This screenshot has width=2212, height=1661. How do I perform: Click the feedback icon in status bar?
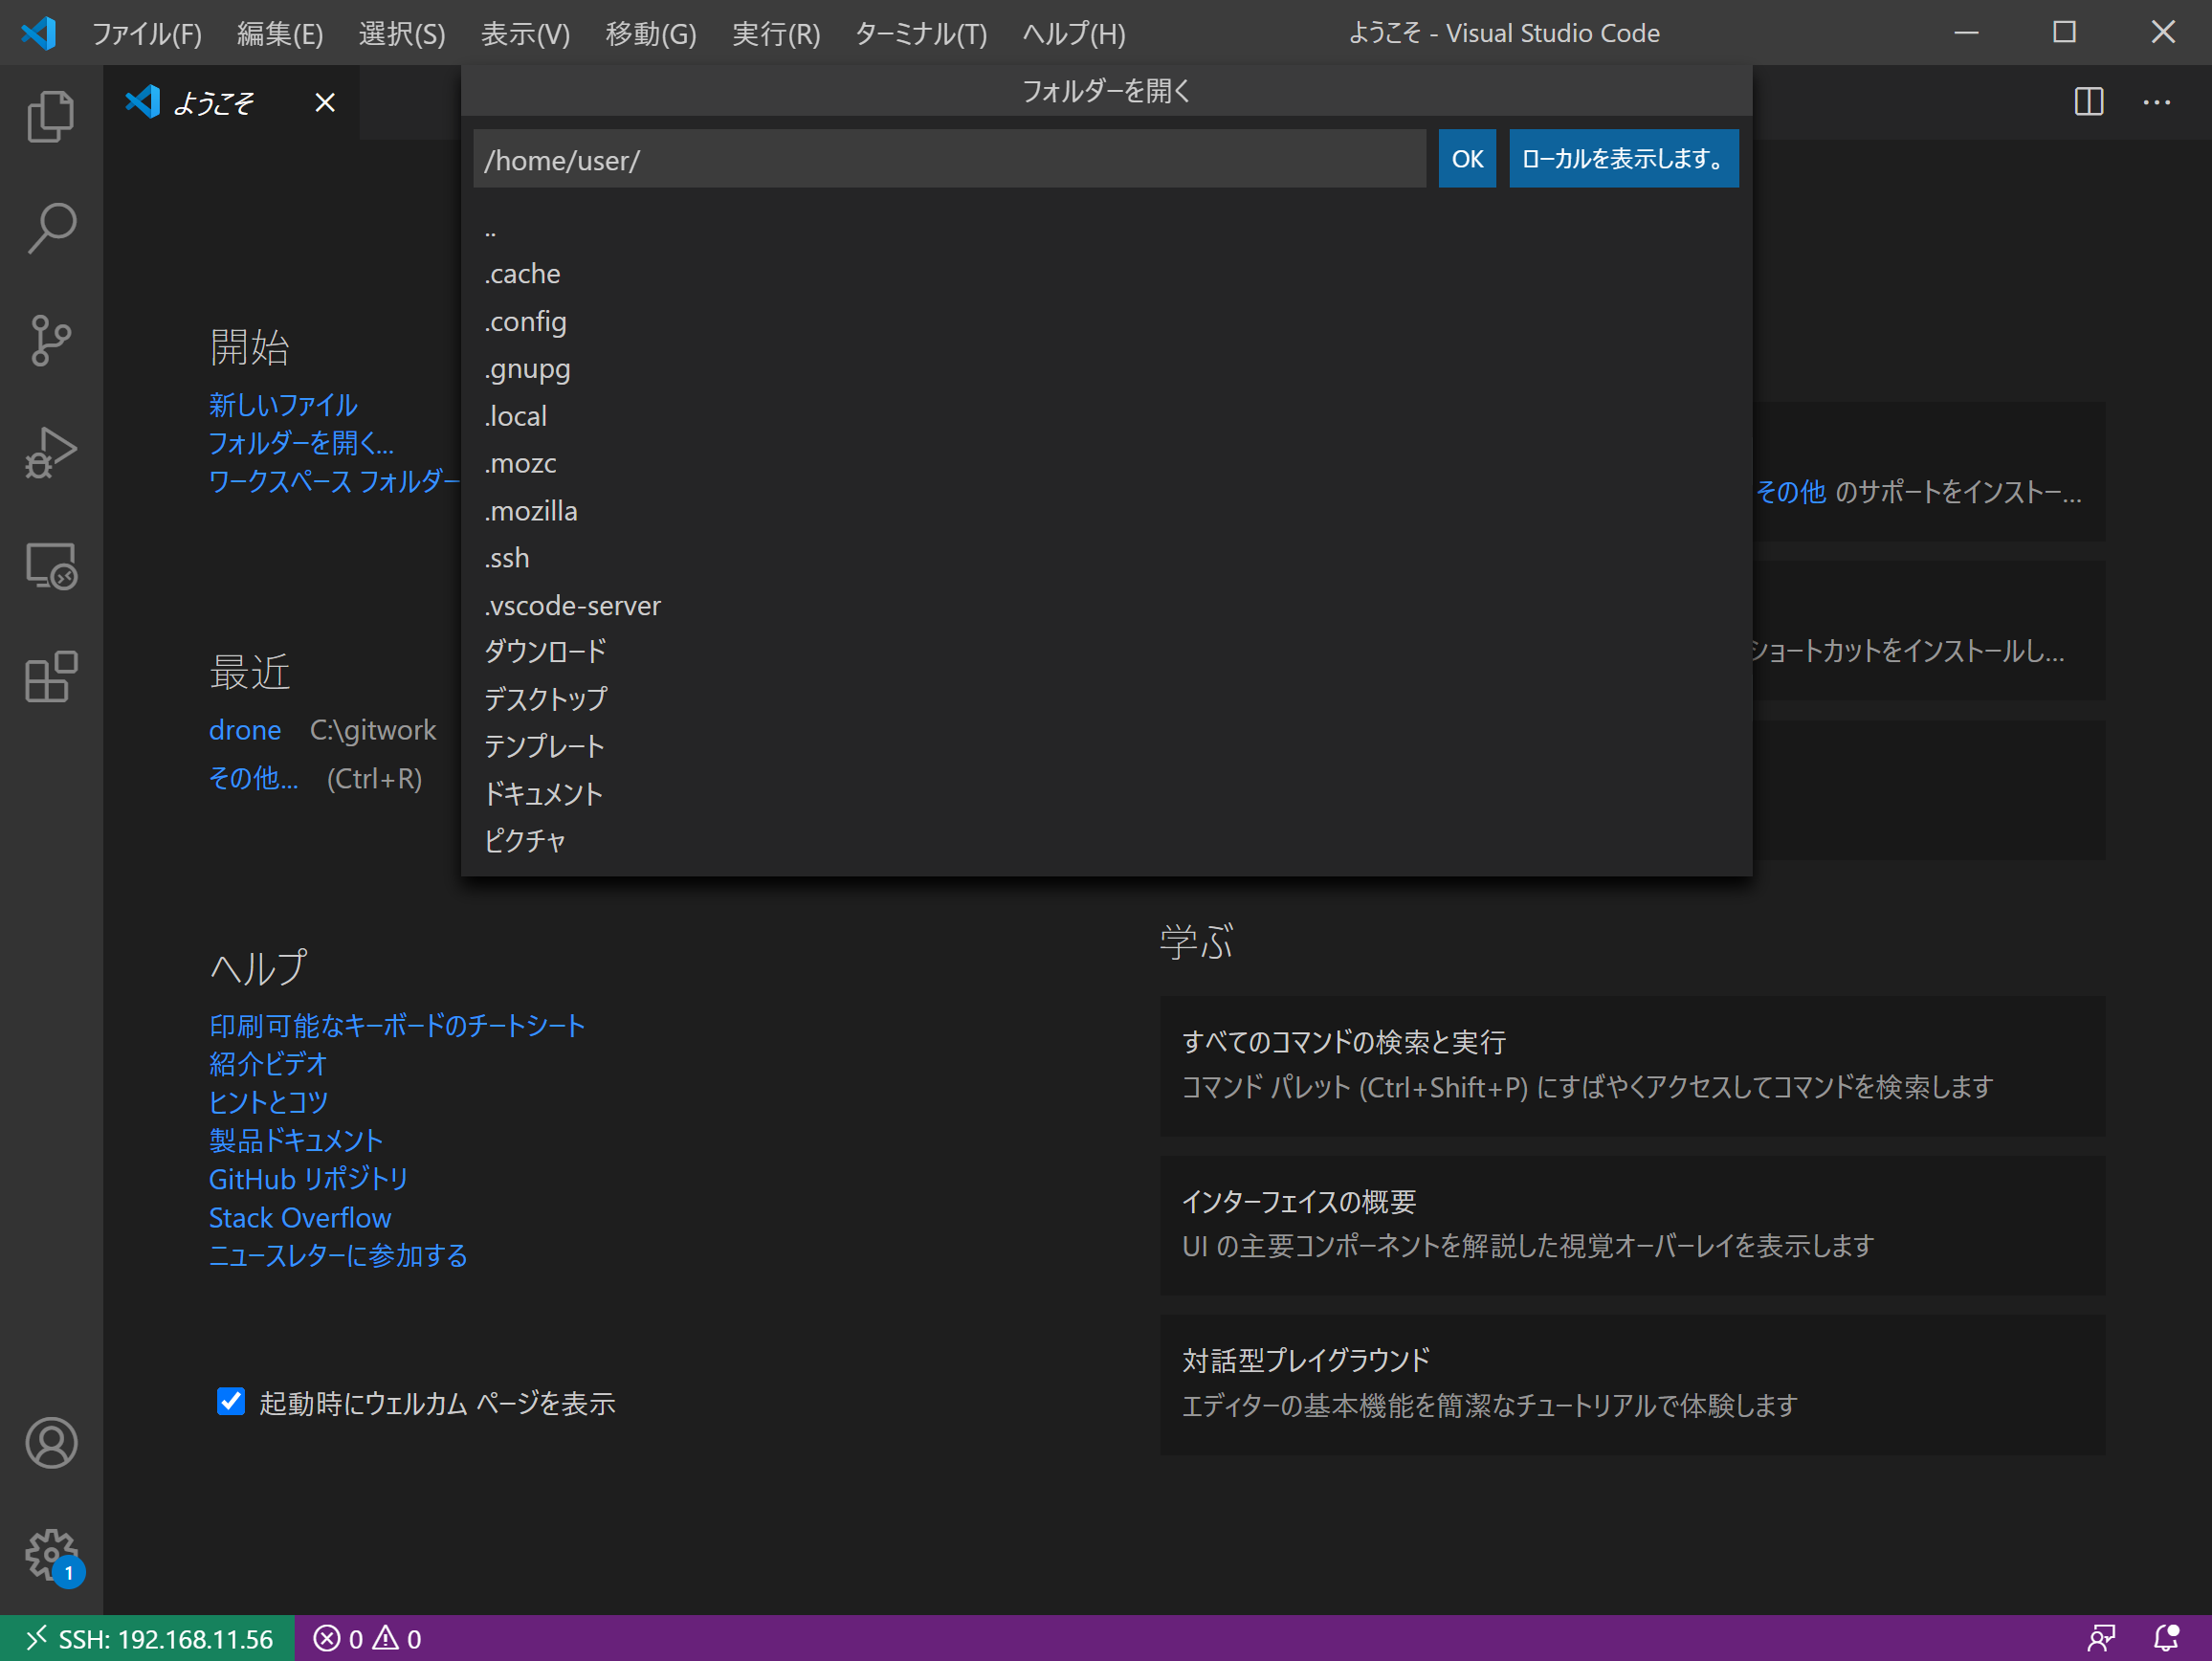pyautogui.click(x=2102, y=1639)
